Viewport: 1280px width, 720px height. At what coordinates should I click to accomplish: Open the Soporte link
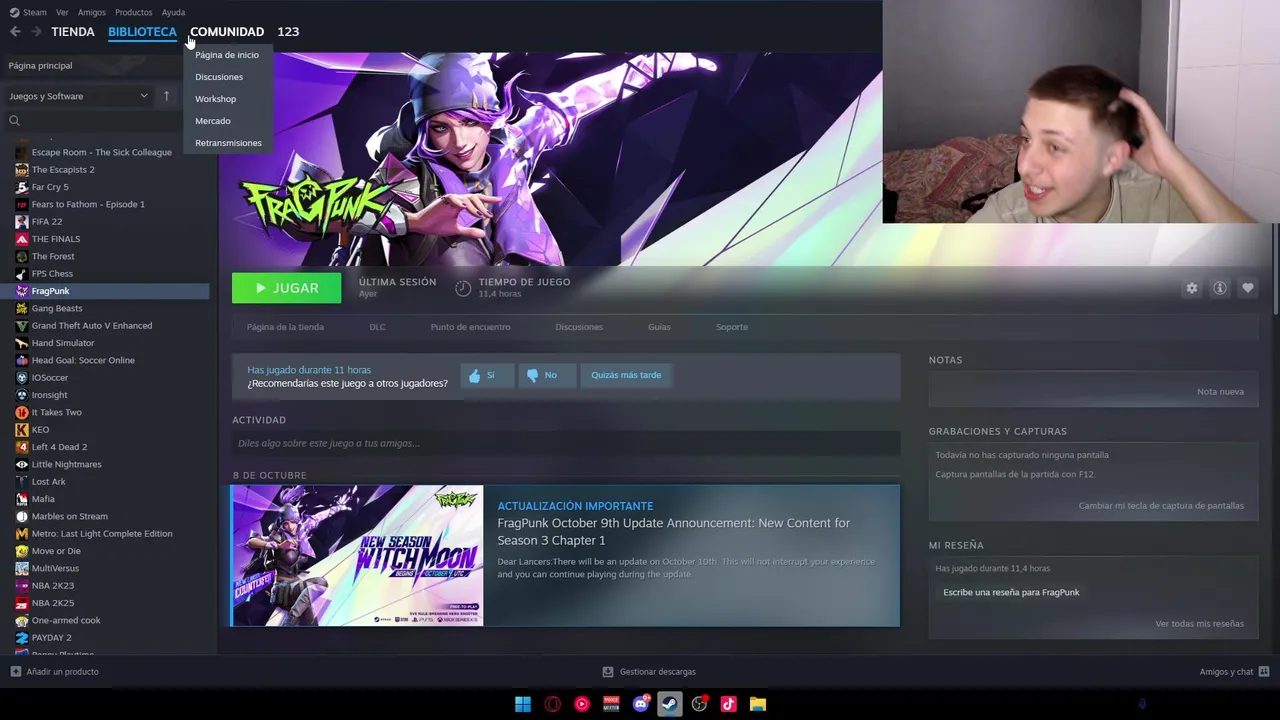click(x=732, y=327)
